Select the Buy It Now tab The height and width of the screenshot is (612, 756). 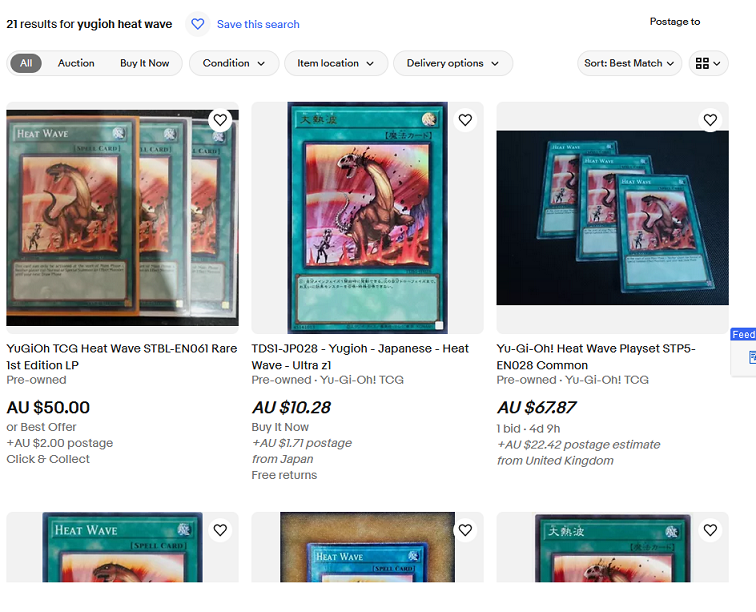point(145,63)
